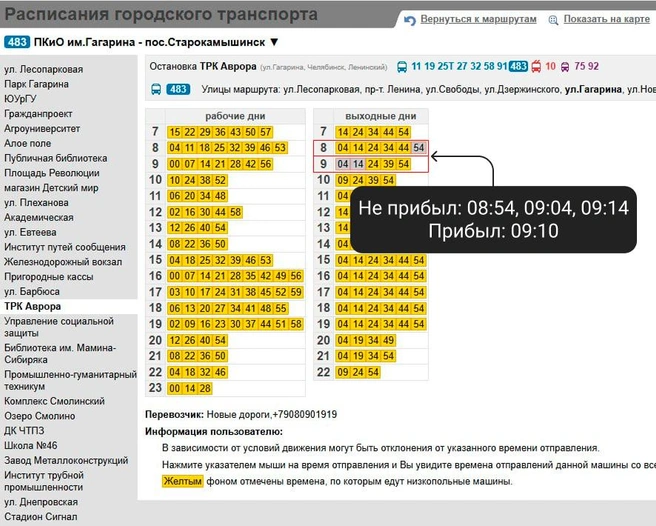
Task: Click the bus icon before route 11
Action: coord(402,67)
